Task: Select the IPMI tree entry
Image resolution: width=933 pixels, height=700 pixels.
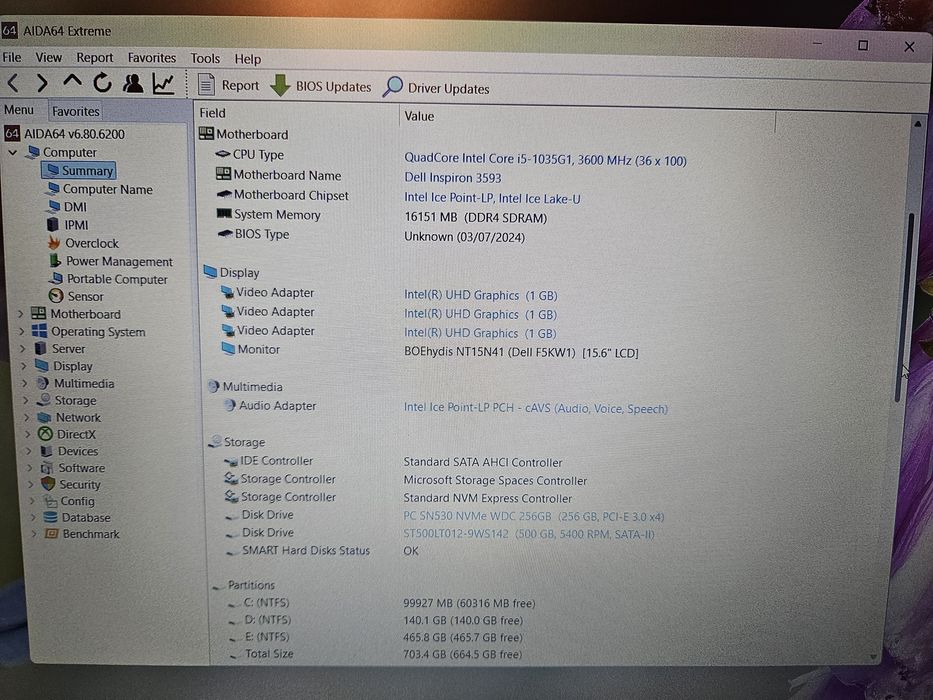Action: pyautogui.click(x=68, y=225)
